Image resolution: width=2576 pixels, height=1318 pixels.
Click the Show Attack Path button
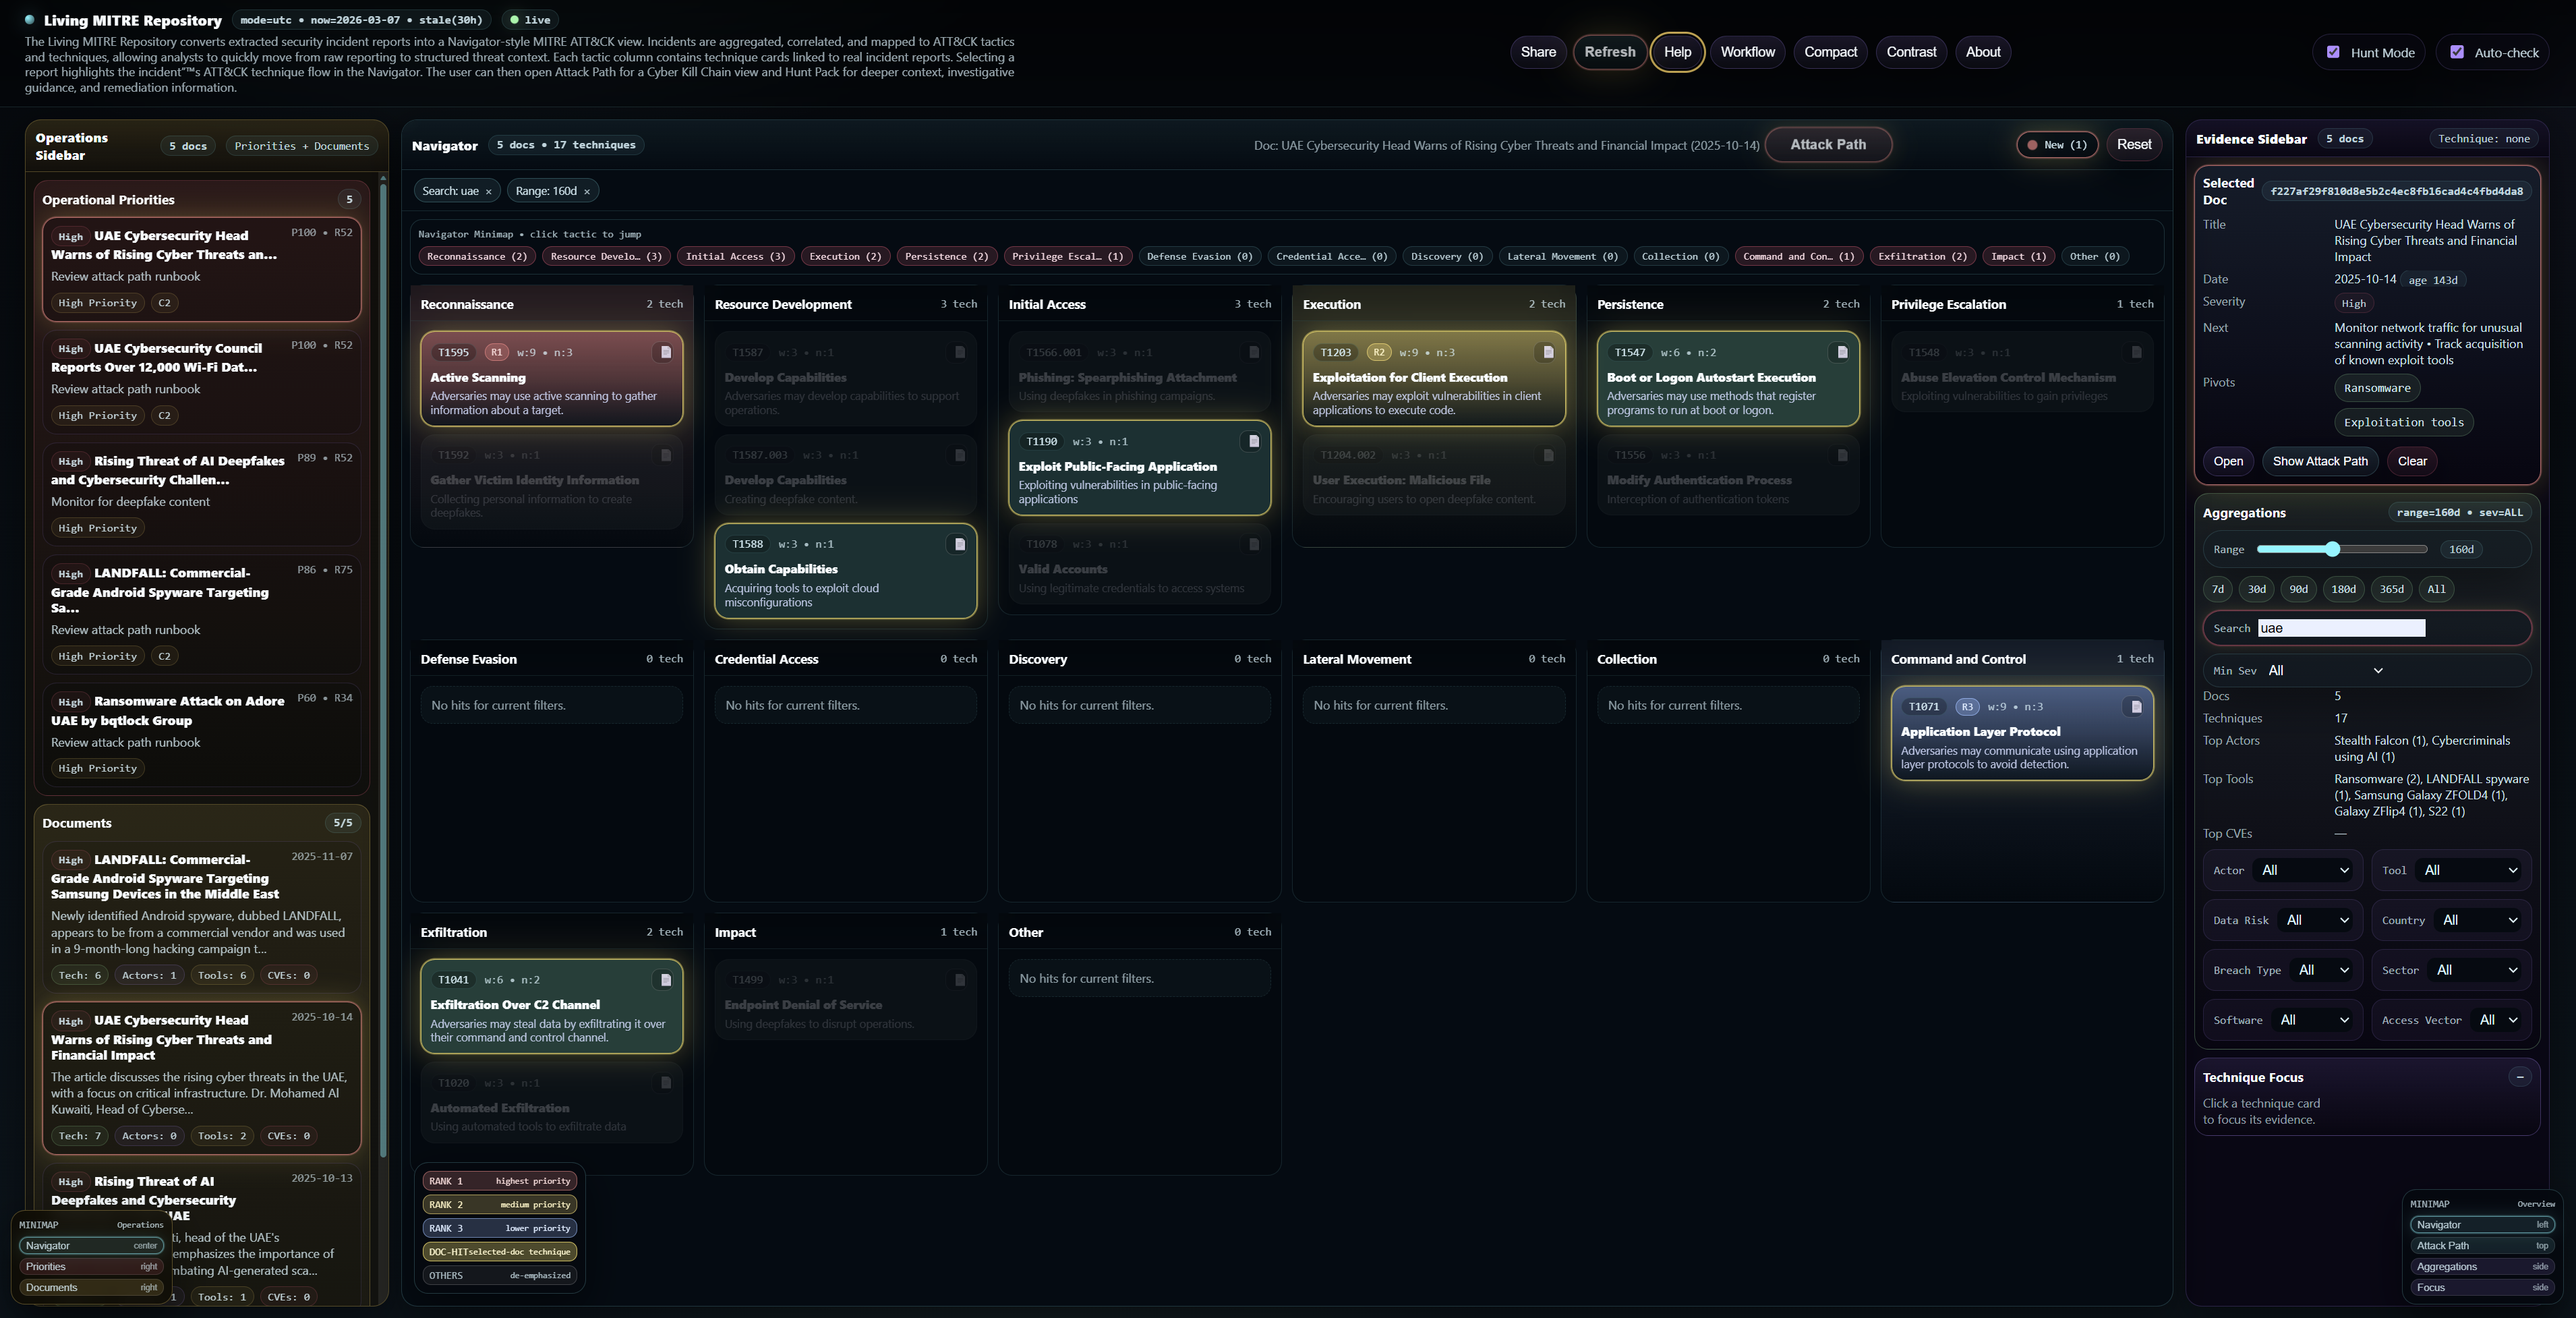point(2320,461)
